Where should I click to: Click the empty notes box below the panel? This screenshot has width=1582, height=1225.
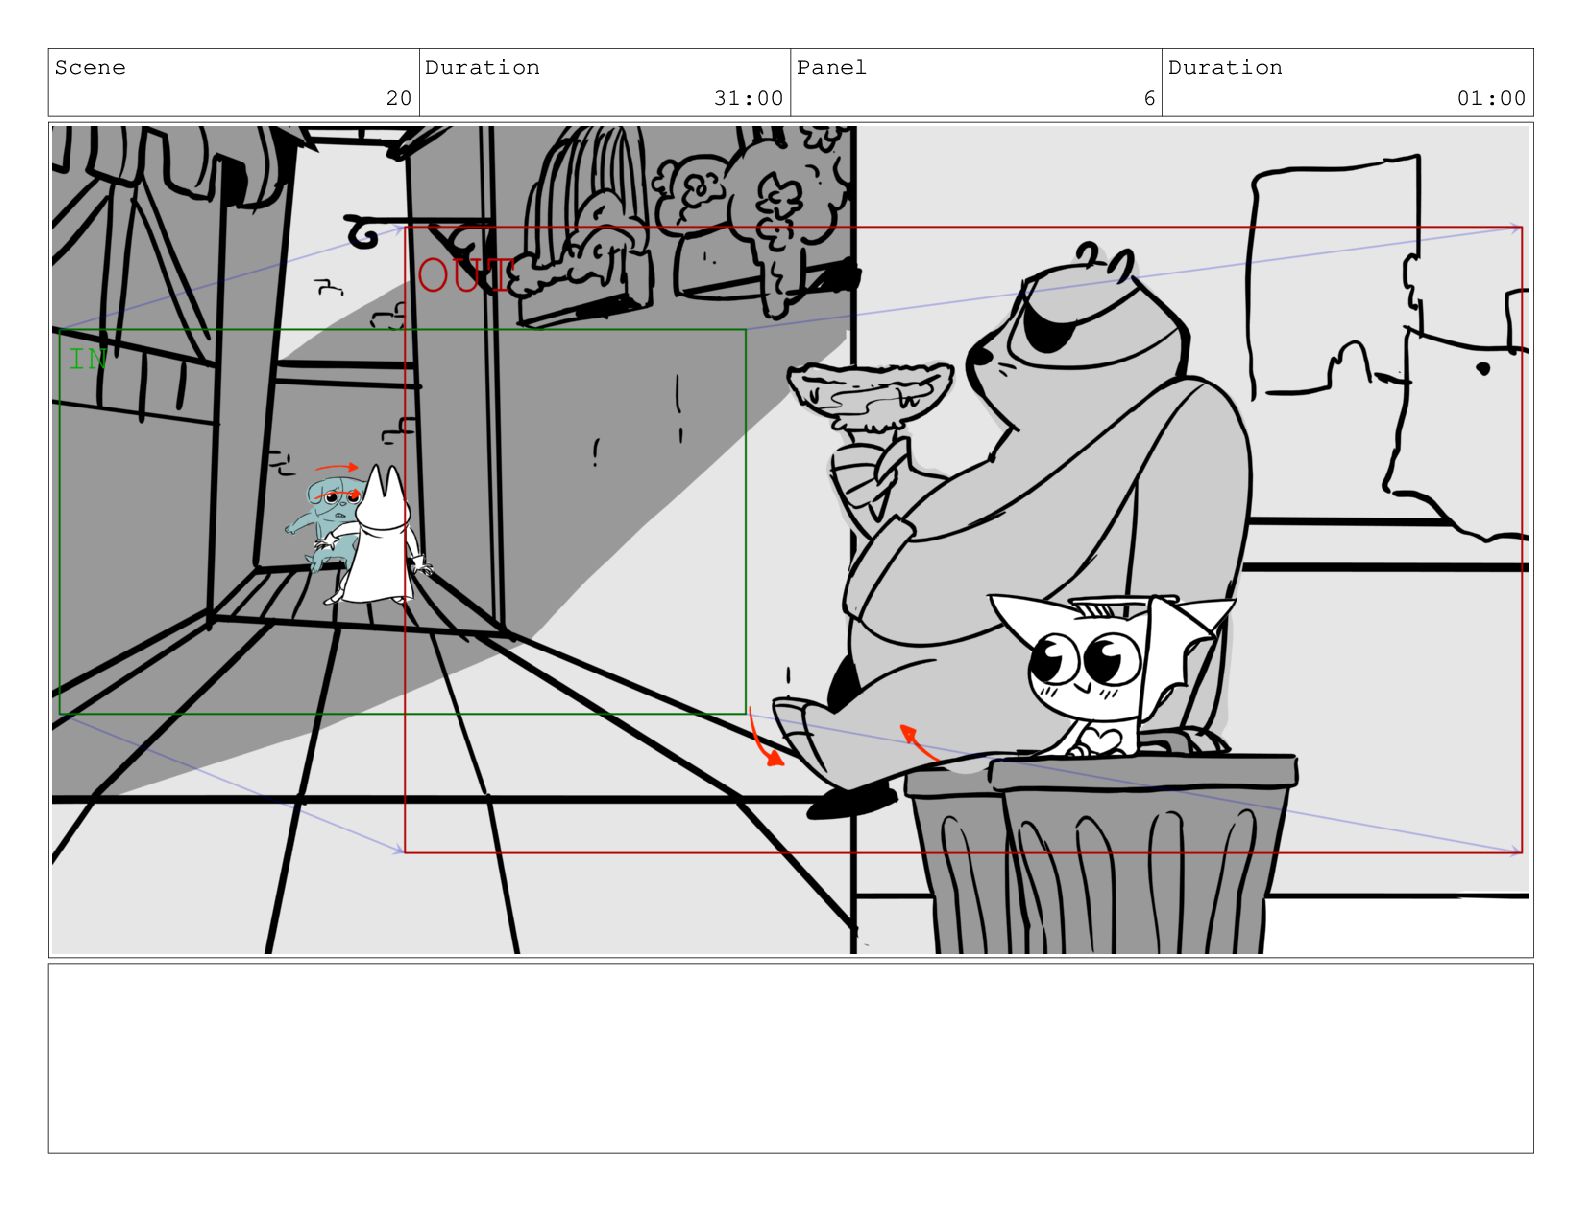(x=790, y=1058)
